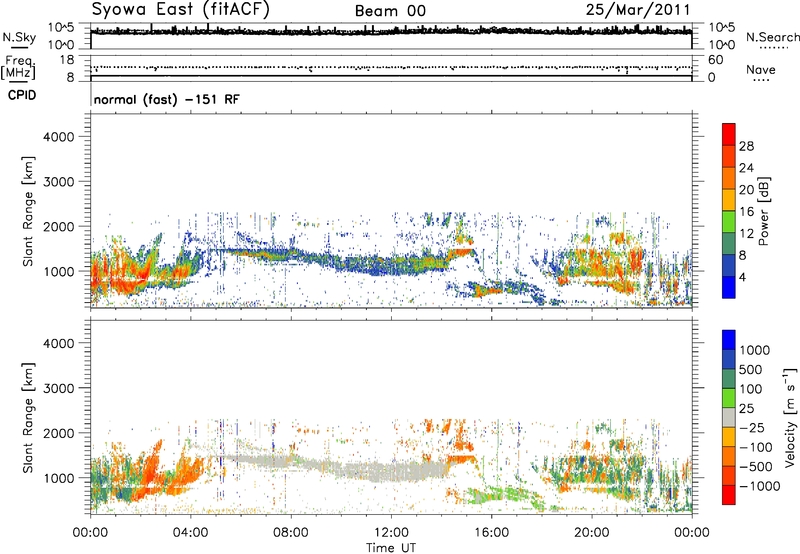Click the '2000' tick on power panel
Image resolution: width=800 pixels, height=554 pixels.
(58, 226)
